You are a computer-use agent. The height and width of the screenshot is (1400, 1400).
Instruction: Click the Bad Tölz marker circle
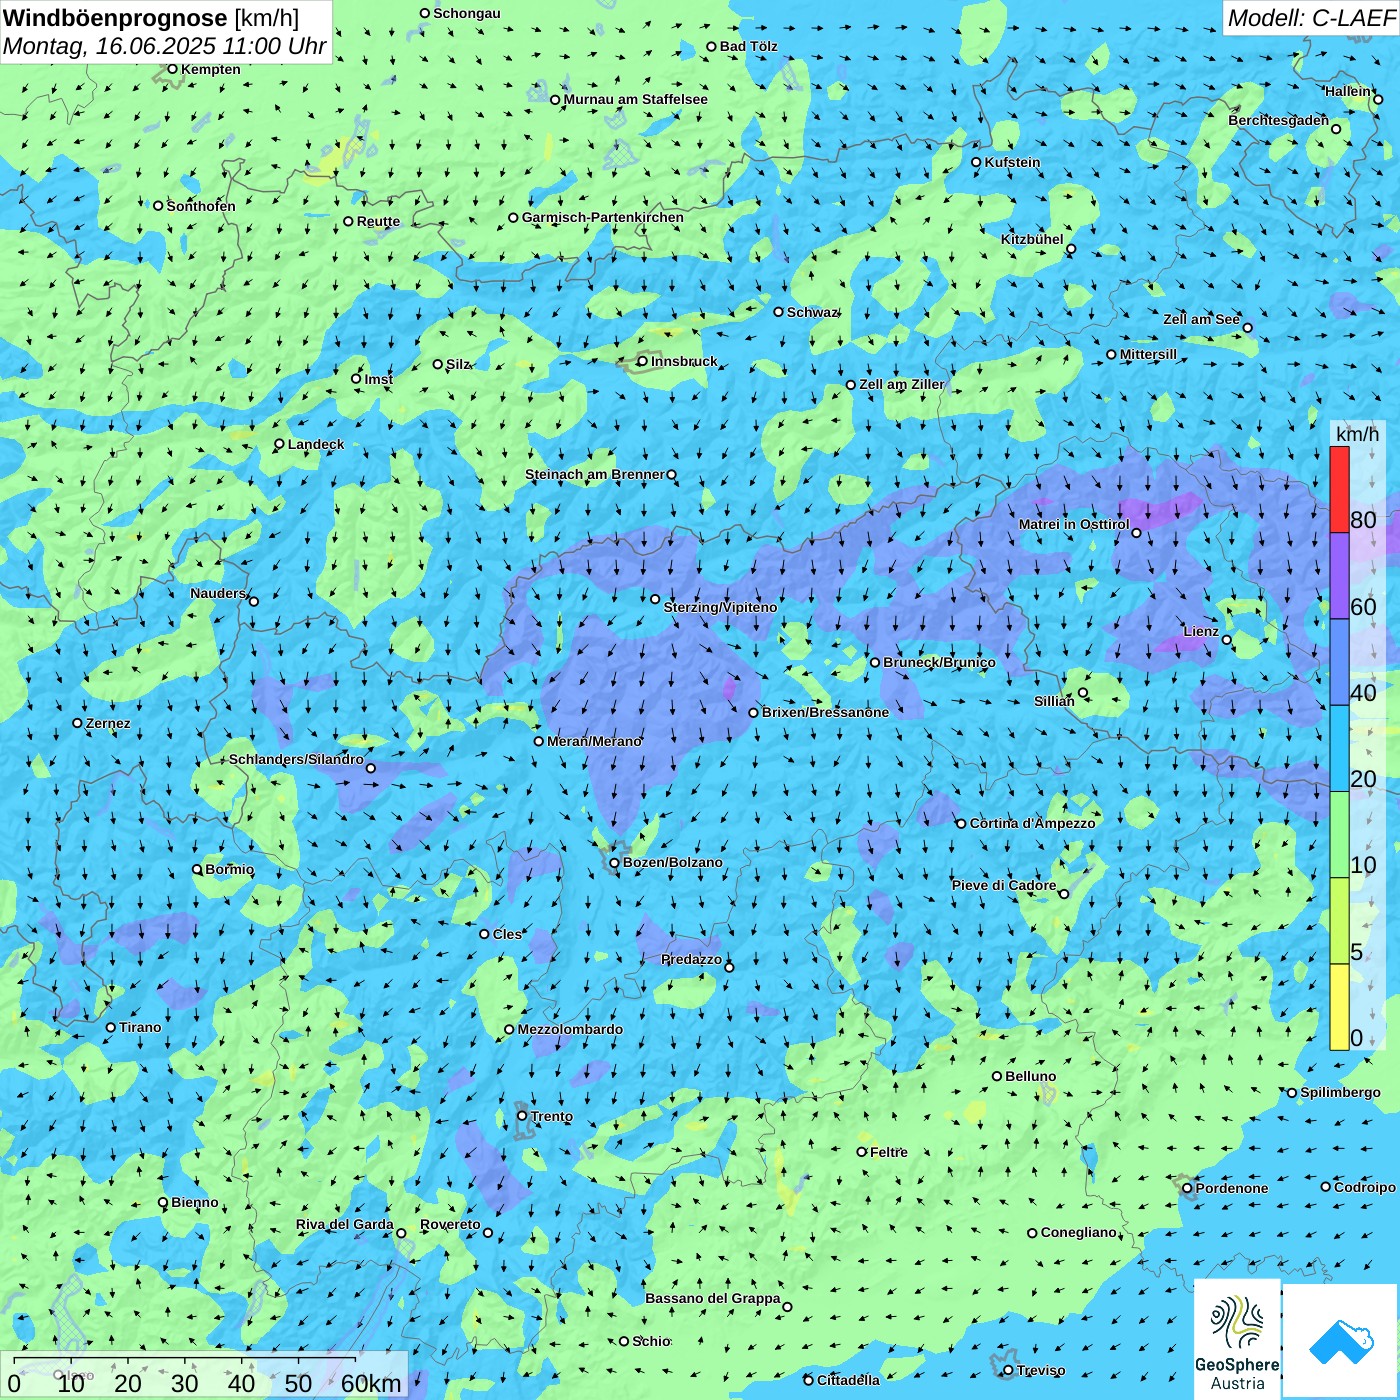(x=712, y=46)
